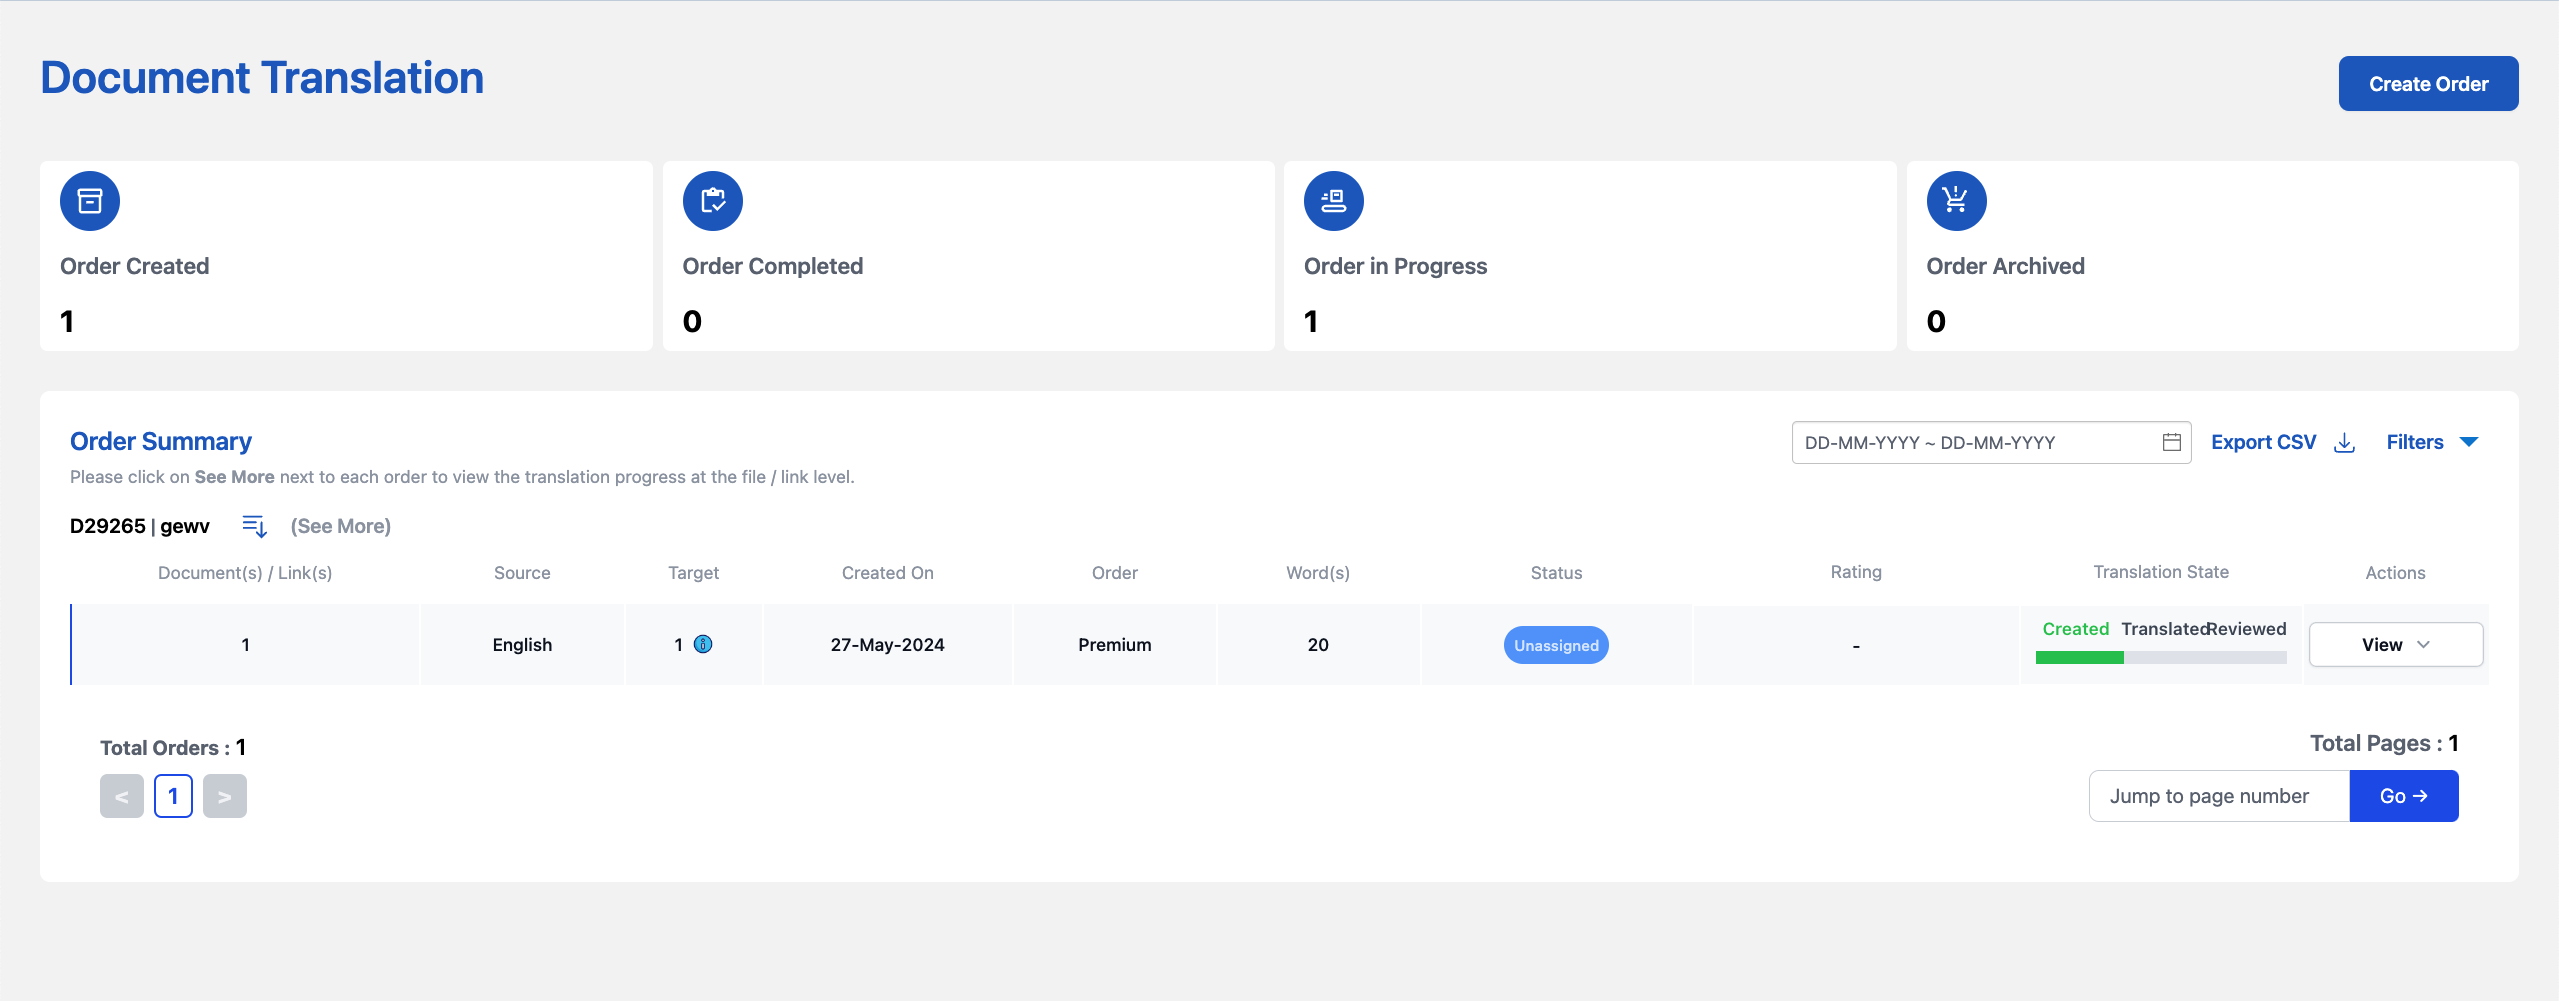Click the info icon beside target count
The height and width of the screenshot is (1001, 2559).
click(703, 644)
